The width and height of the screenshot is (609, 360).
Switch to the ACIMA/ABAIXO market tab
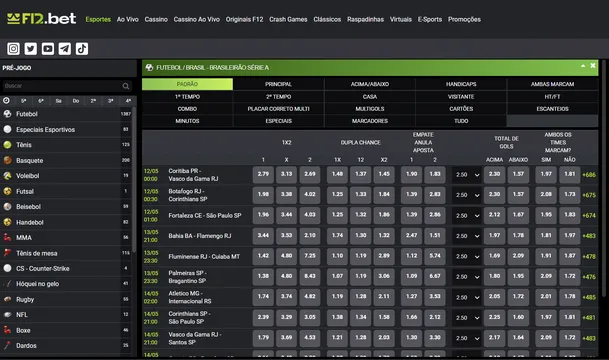pos(370,84)
